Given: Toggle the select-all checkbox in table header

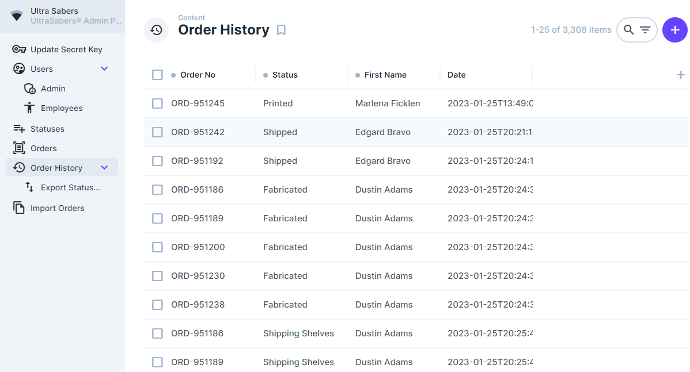Looking at the screenshot, I should point(157,75).
